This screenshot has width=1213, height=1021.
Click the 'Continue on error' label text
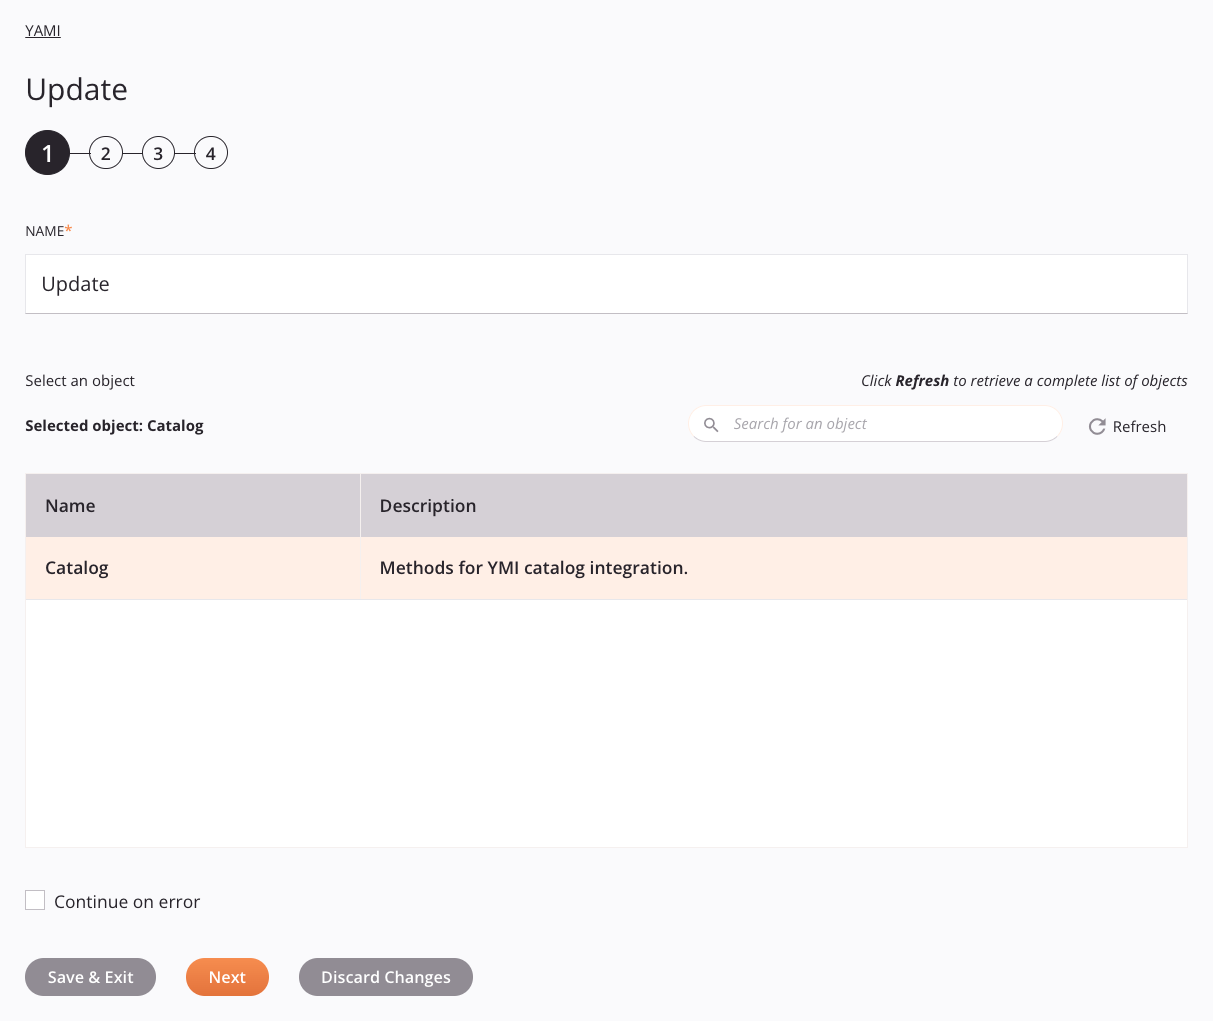127,902
